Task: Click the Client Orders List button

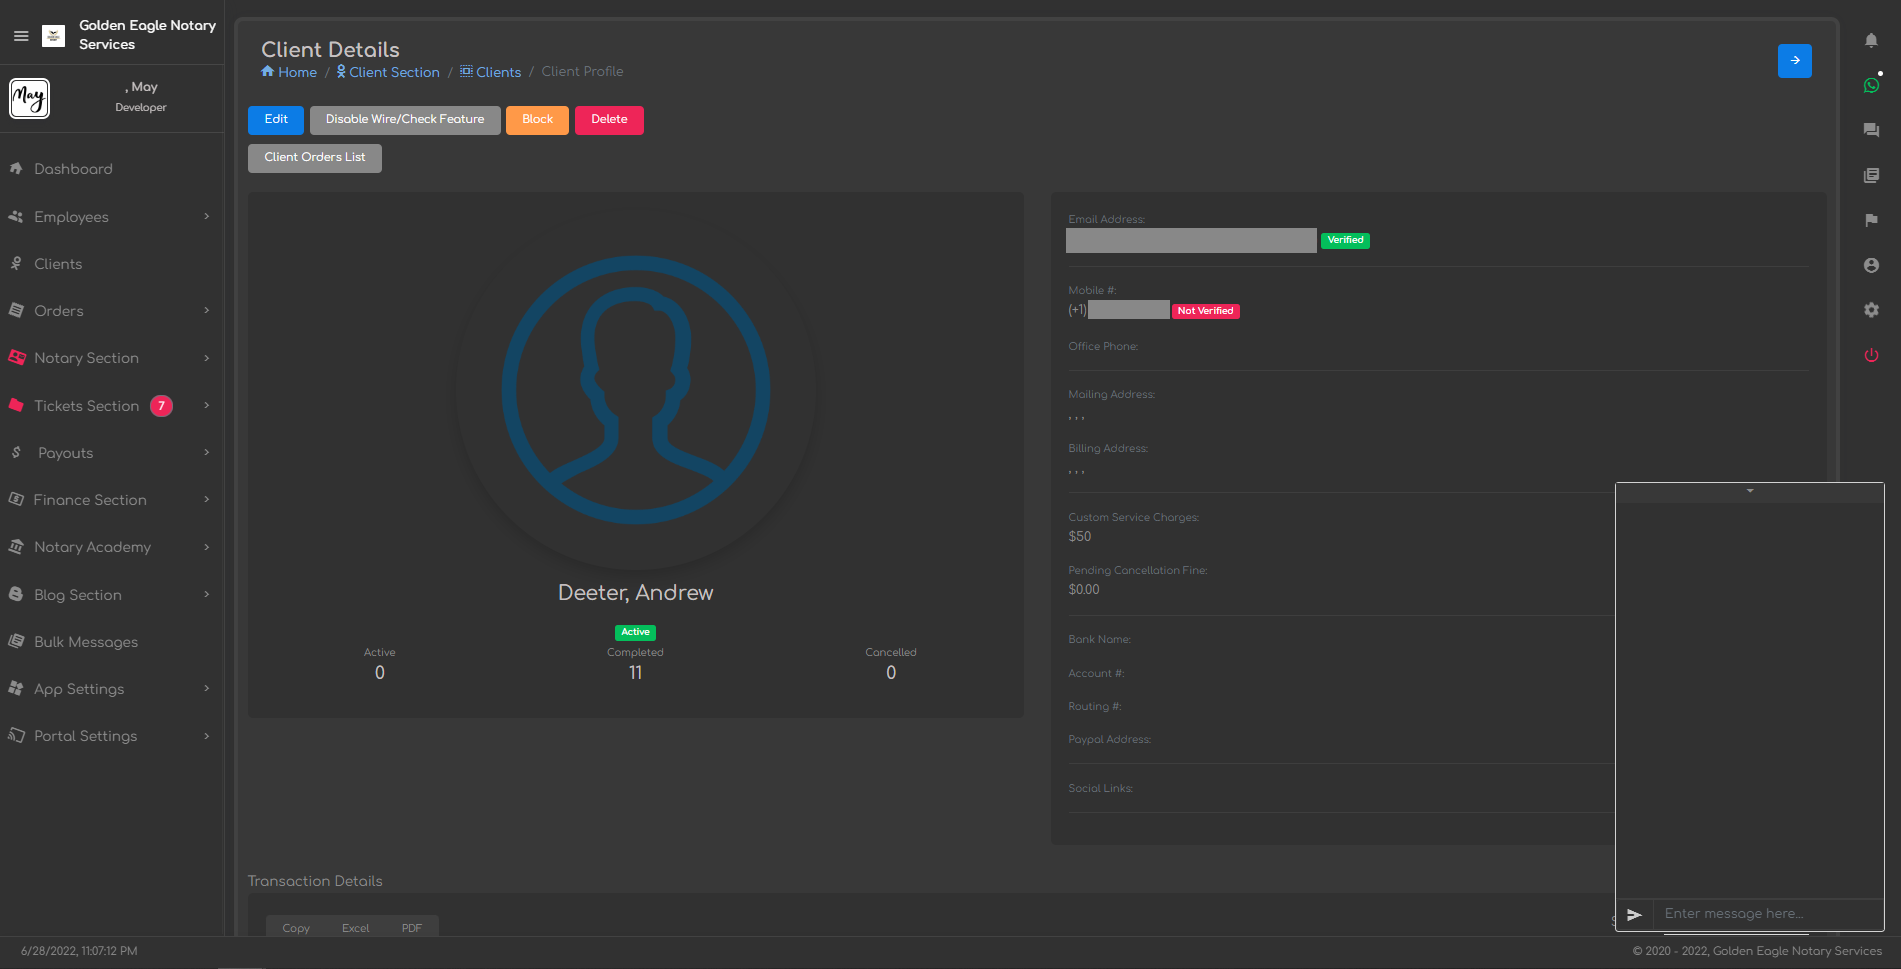Action: tap(314, 158)
